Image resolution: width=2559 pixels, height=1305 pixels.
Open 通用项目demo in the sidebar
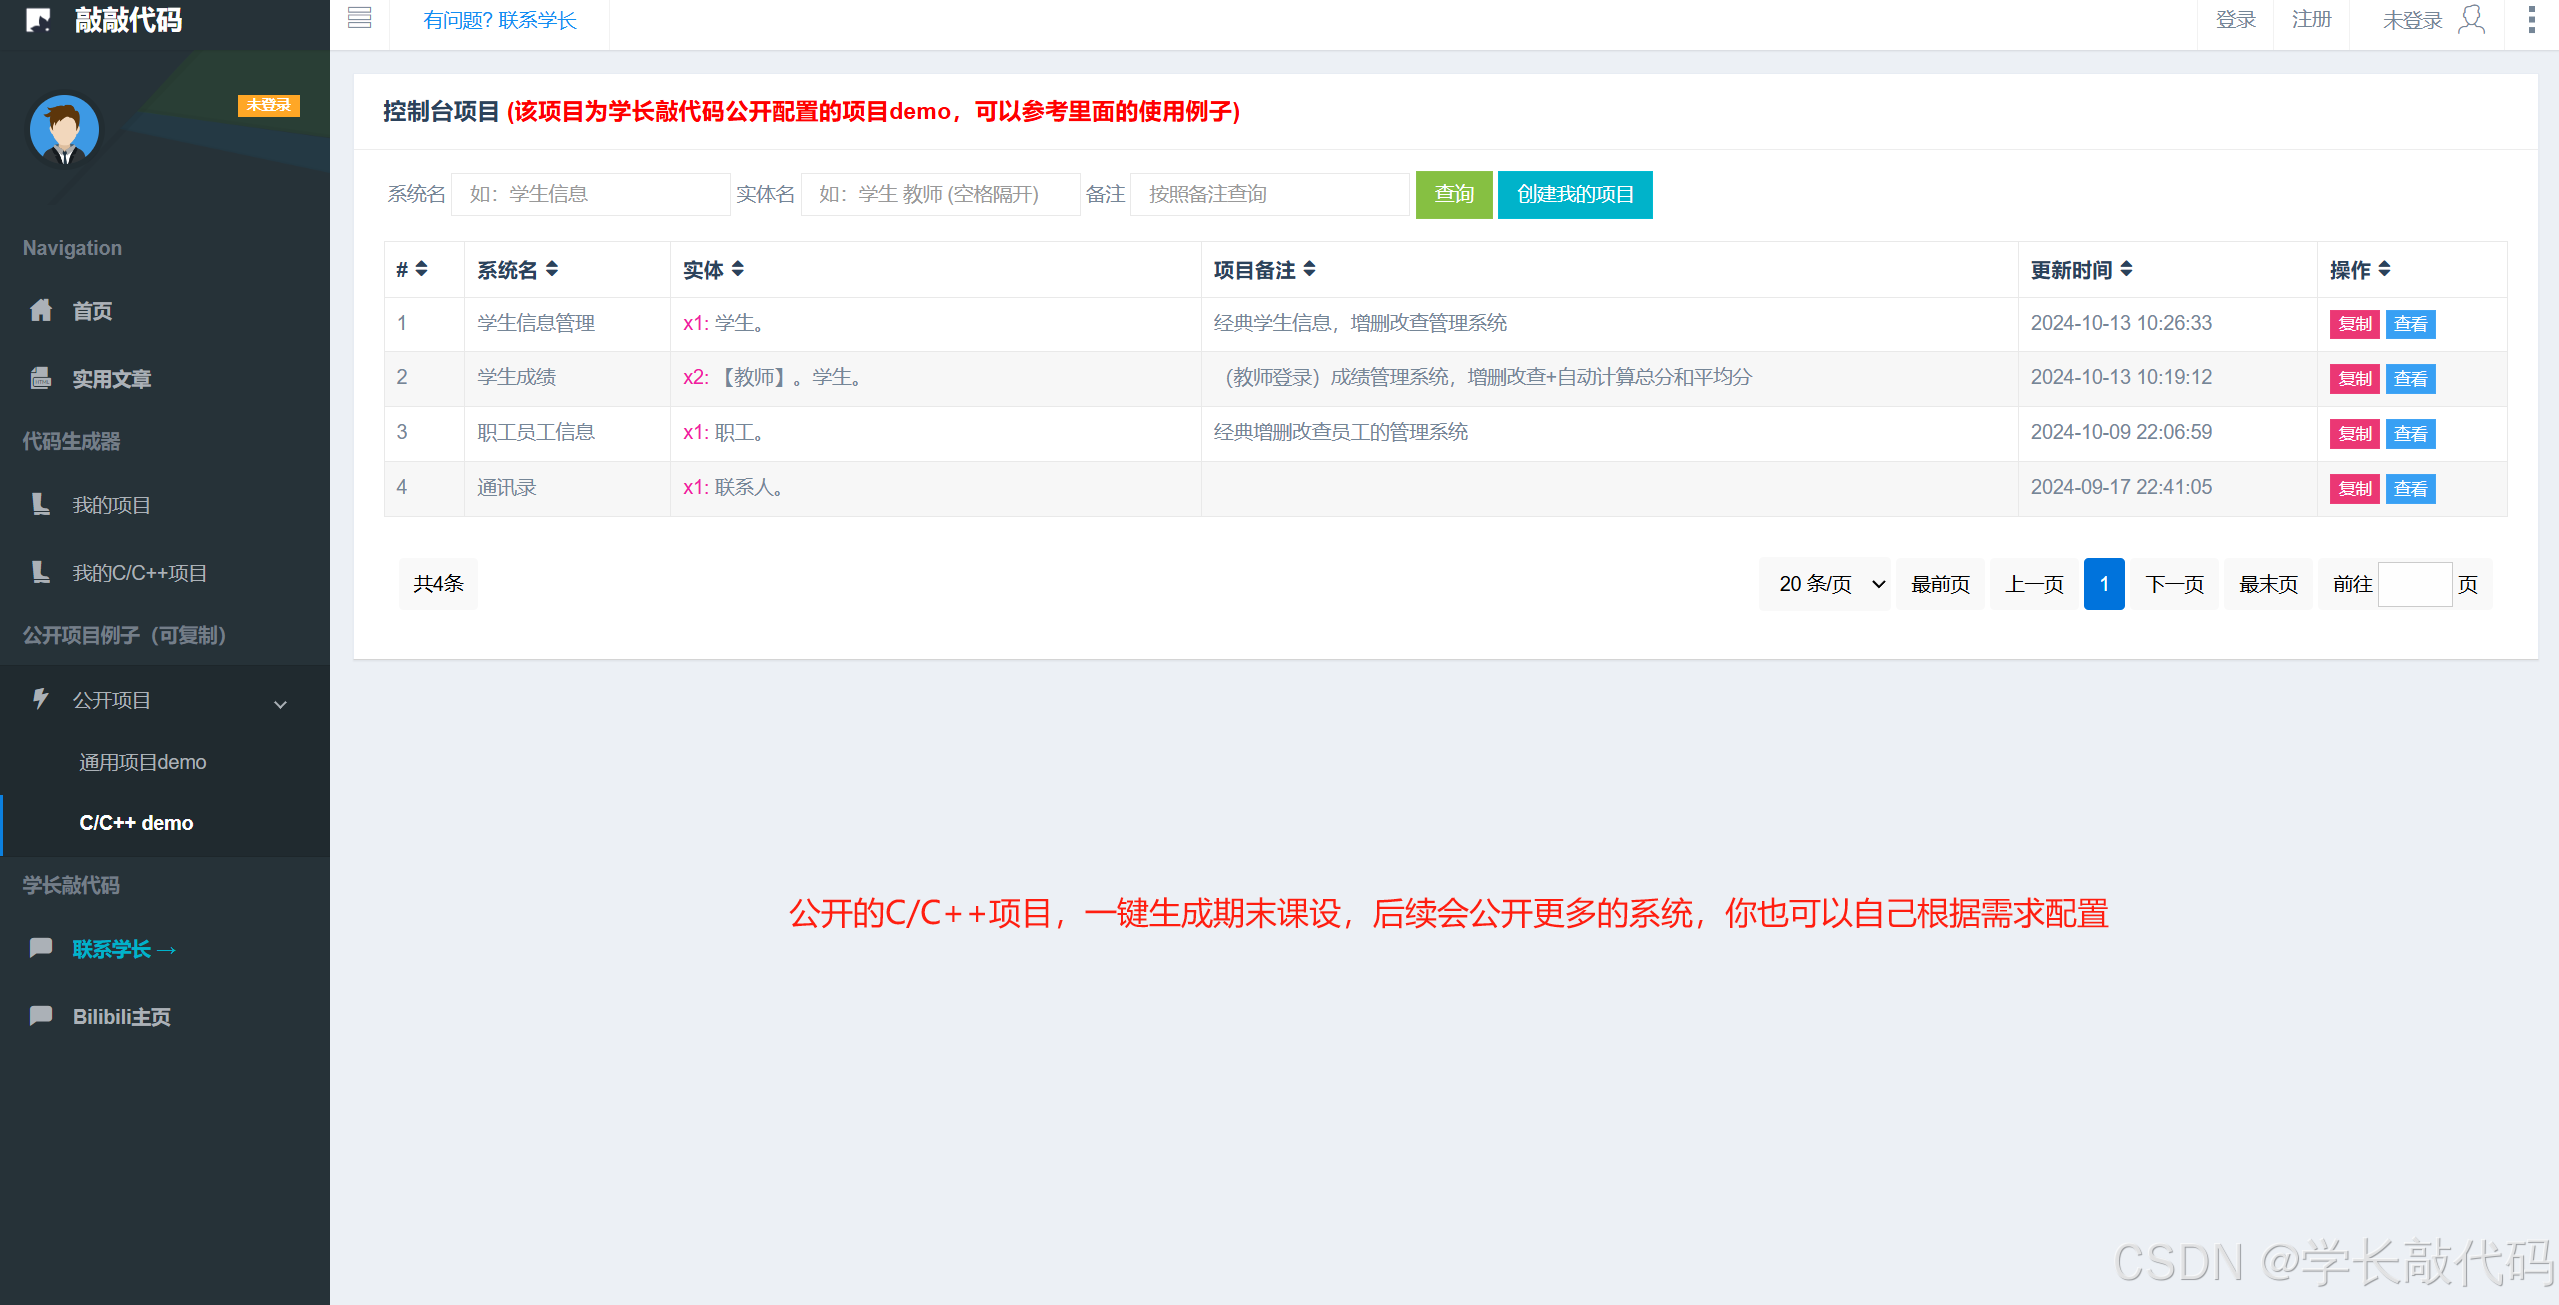click(x=143, y=762)
